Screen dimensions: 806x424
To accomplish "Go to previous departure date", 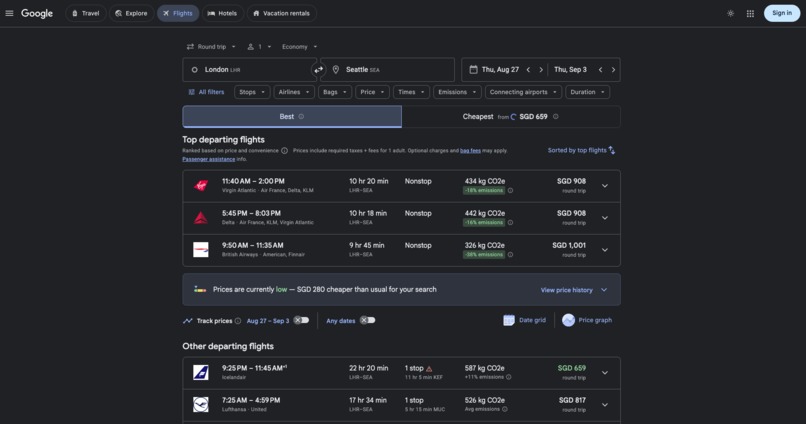I will 528,69.
